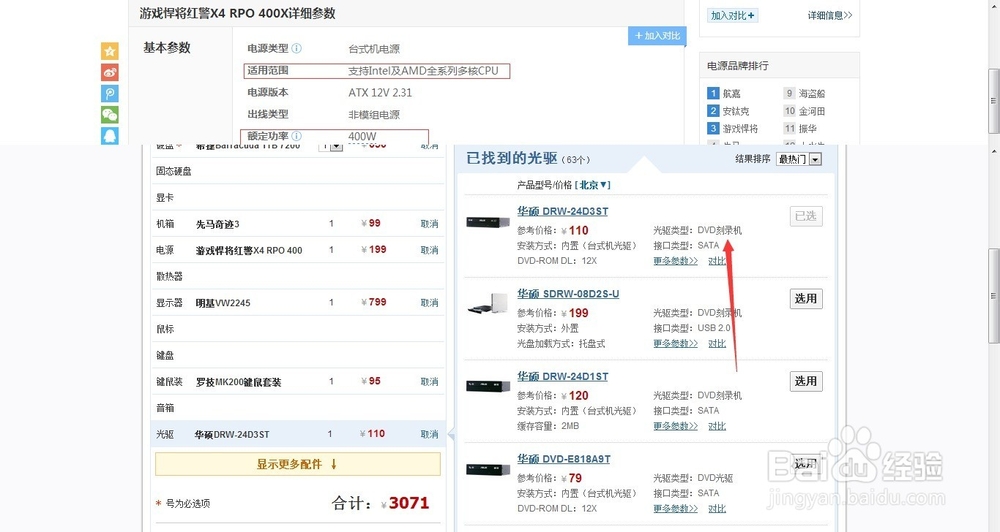
Task: Click 选用 for 华硕 SDRW-08D2S-U
Action: pyautogui.click(x=806, y=299)
